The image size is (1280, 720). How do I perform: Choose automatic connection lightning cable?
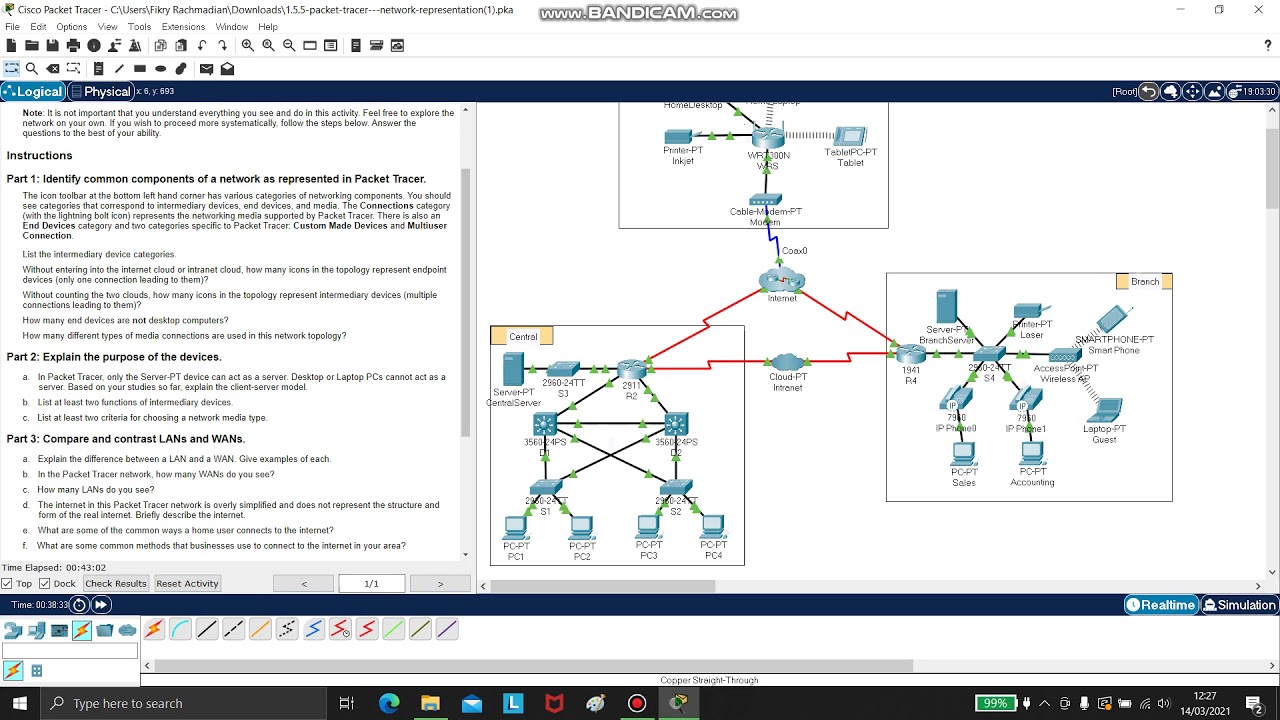click(154, 629)
